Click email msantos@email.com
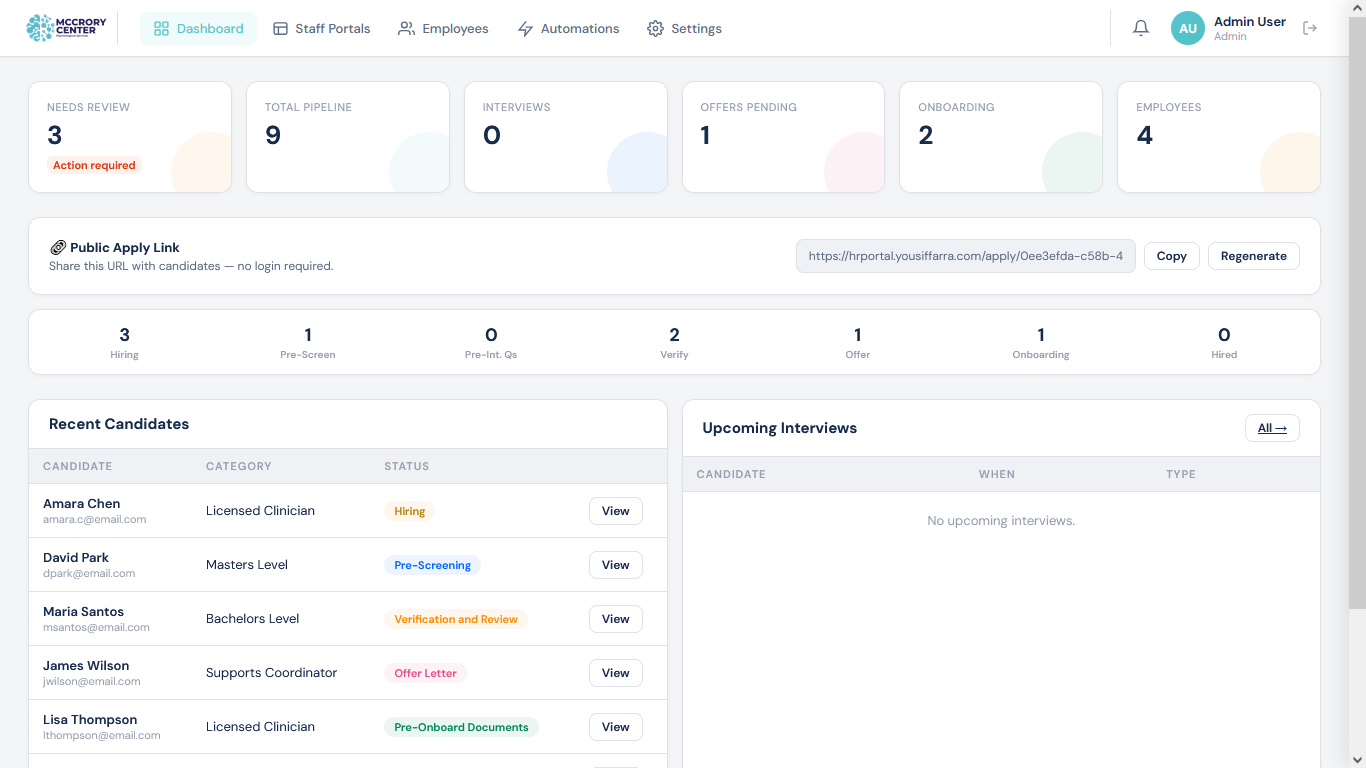The width and height of the screenshot is (1366, 768). tap(96, 628)
